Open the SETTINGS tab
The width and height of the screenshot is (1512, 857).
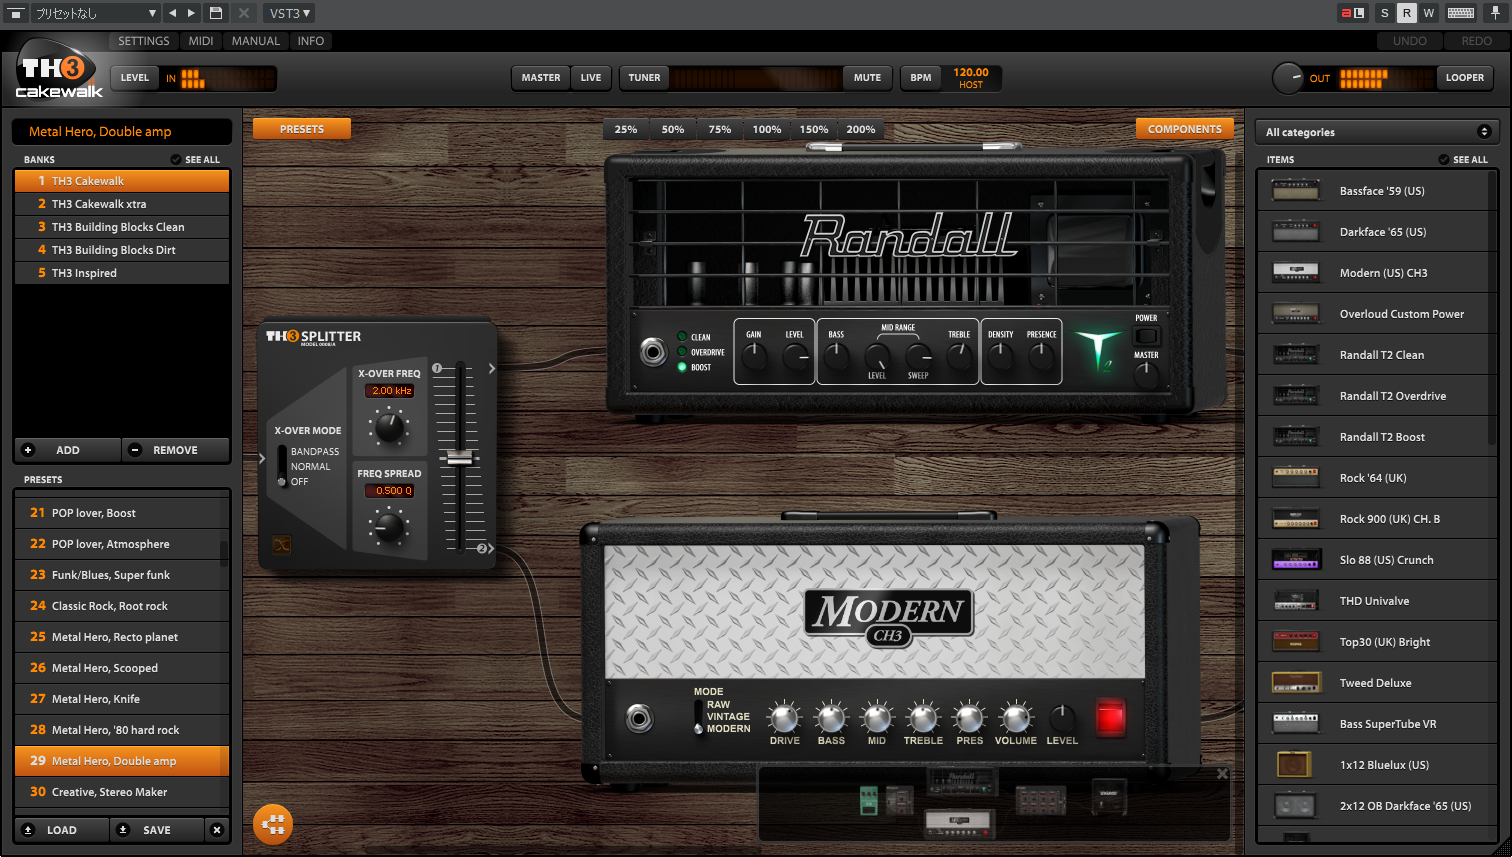pos(144,41)
